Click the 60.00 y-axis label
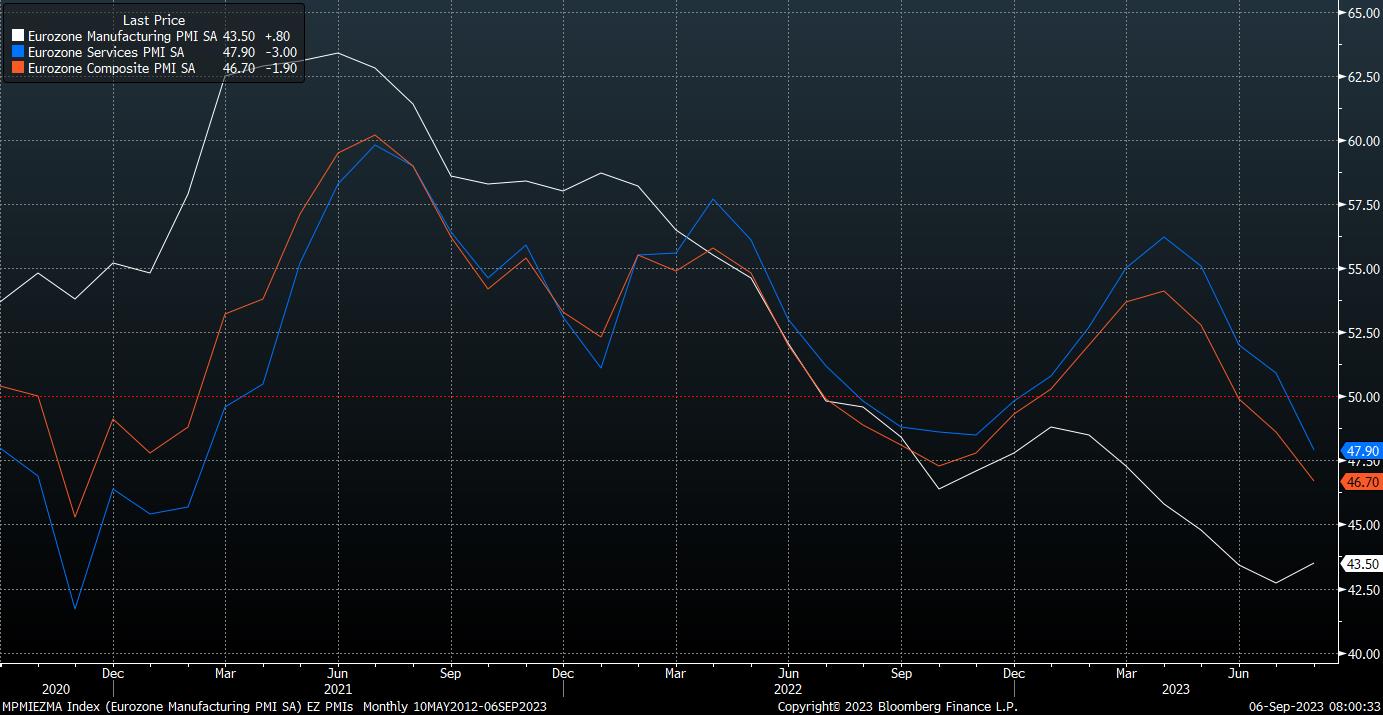The image size is (1383, 715). point(1363,141)
